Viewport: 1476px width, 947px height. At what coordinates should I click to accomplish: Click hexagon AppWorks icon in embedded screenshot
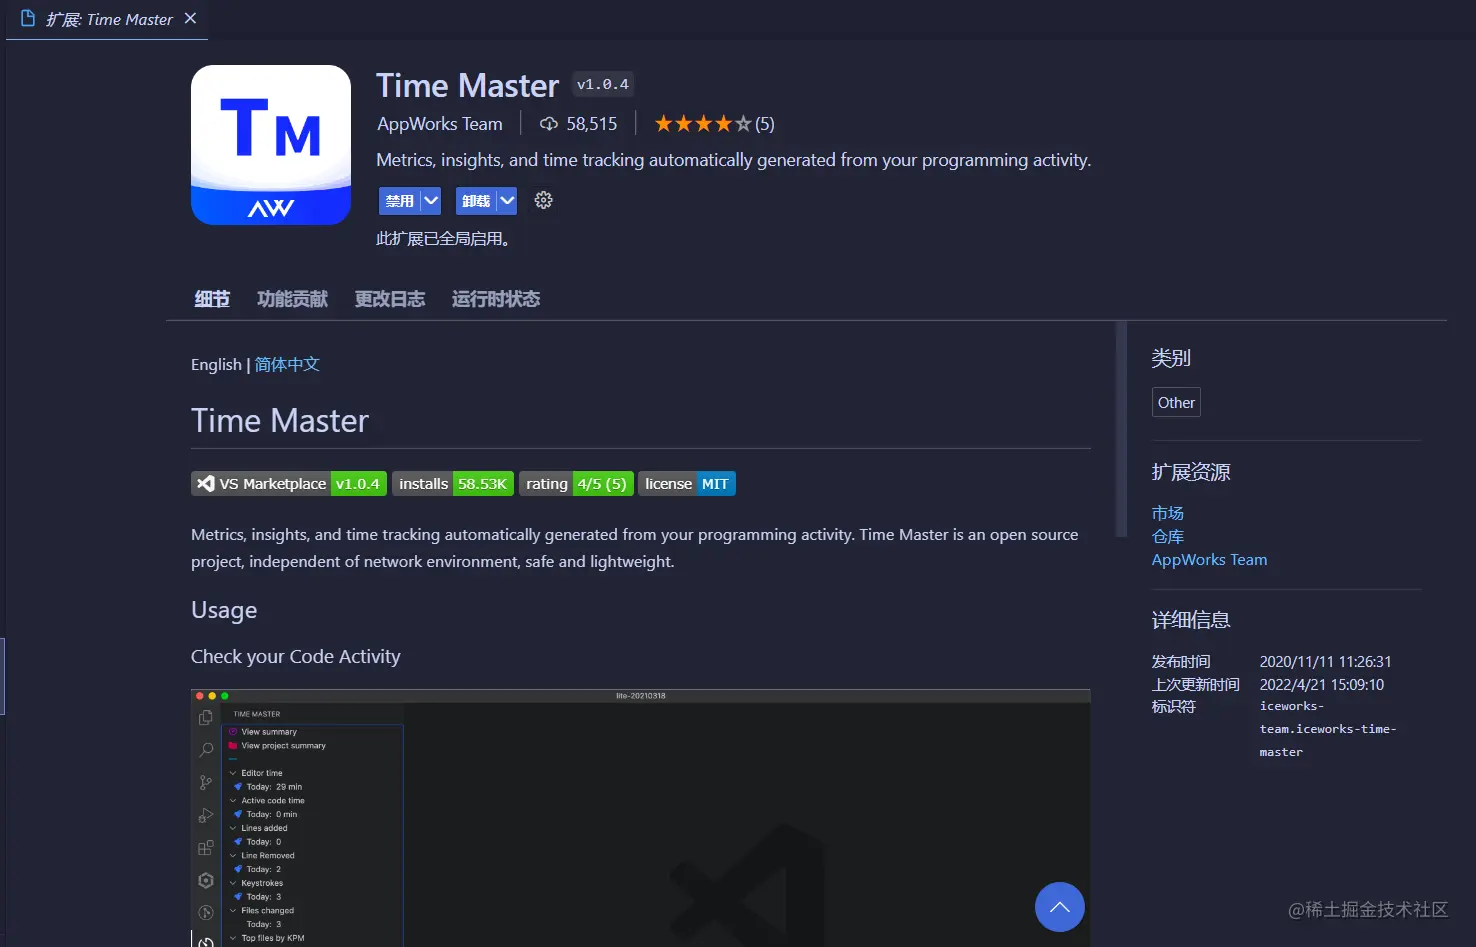[x=206, y=881]
